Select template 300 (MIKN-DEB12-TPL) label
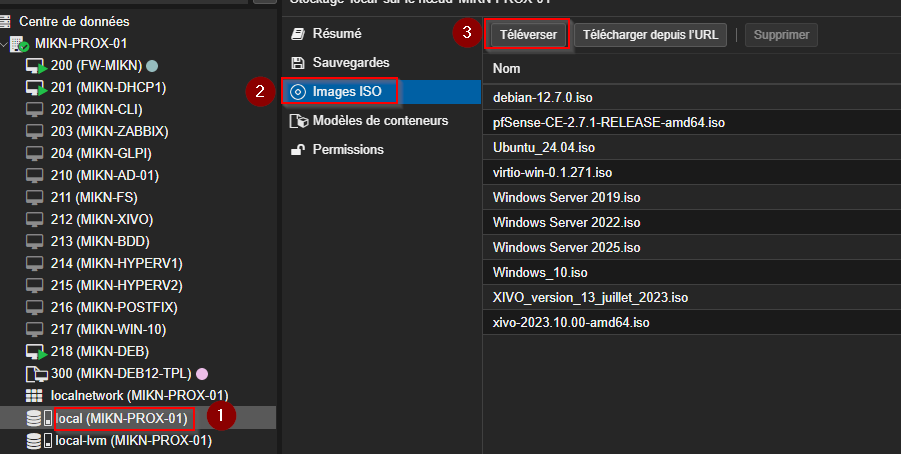 pos(121,374)
